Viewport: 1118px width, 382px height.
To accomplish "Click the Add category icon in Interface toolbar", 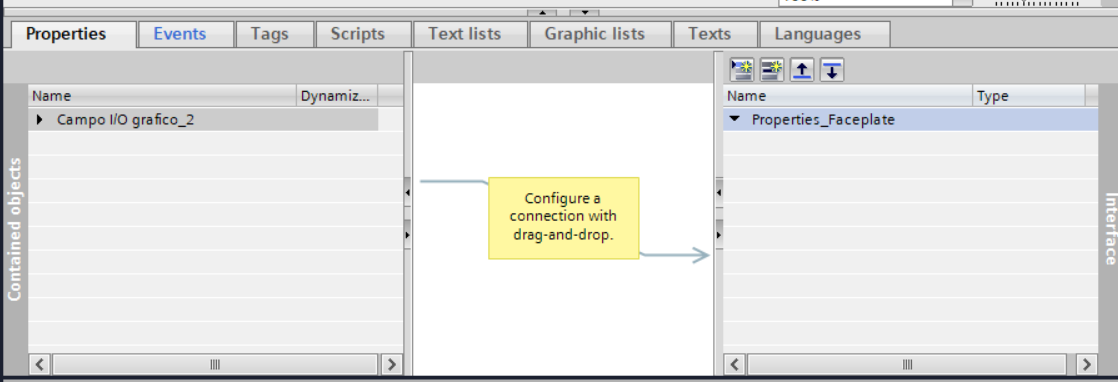I will (742, 69).
